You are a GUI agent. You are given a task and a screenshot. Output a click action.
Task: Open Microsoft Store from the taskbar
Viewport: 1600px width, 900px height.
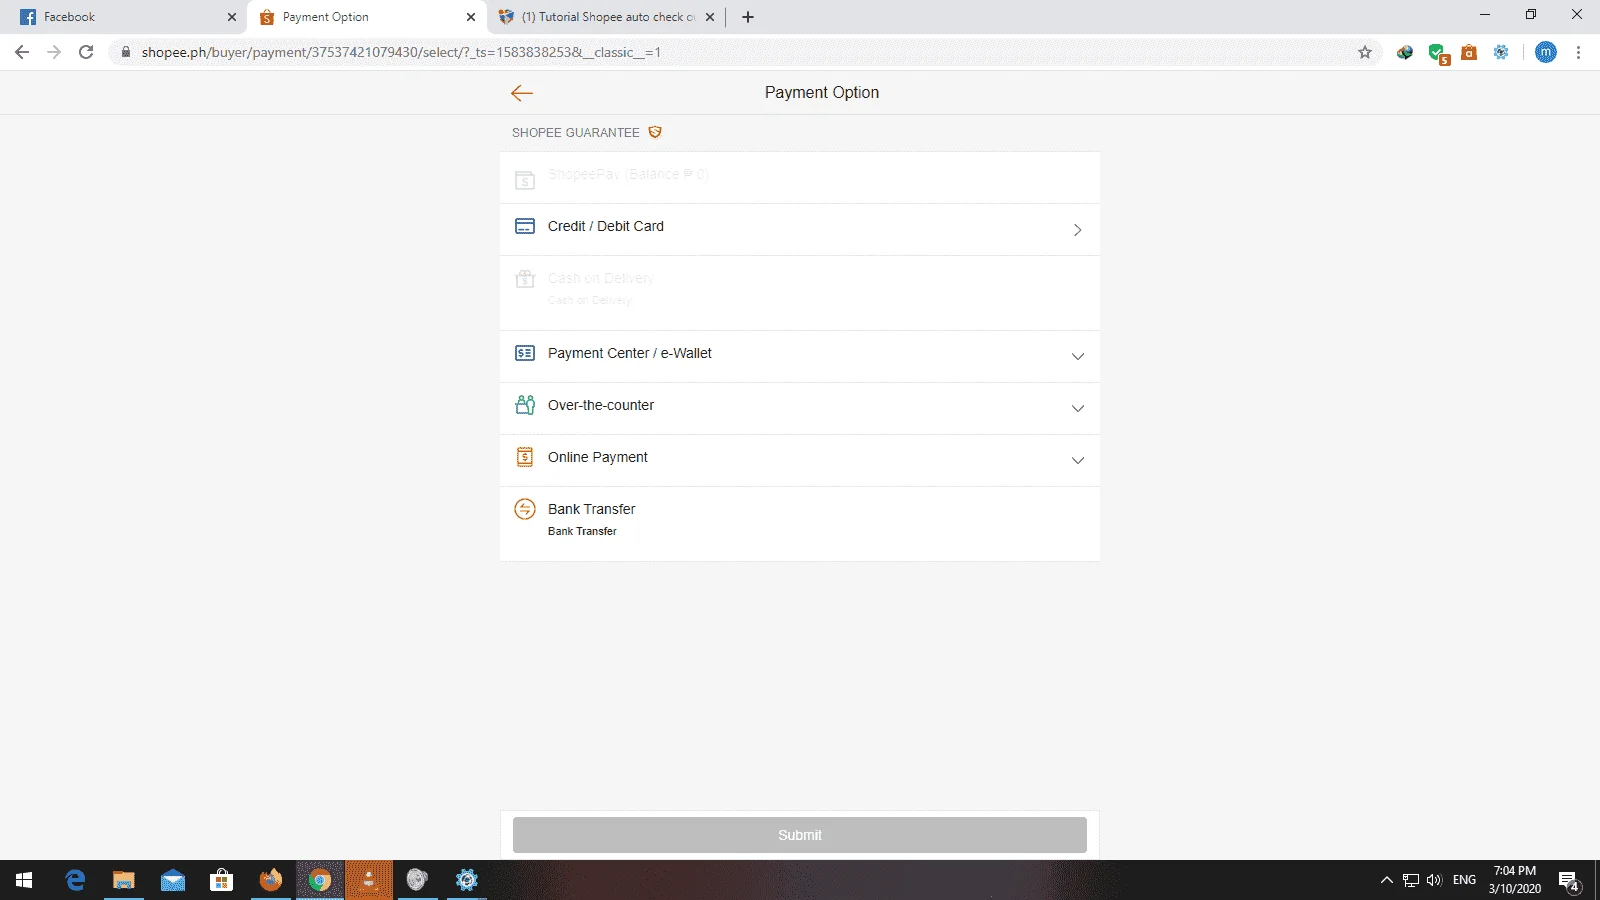222,880
